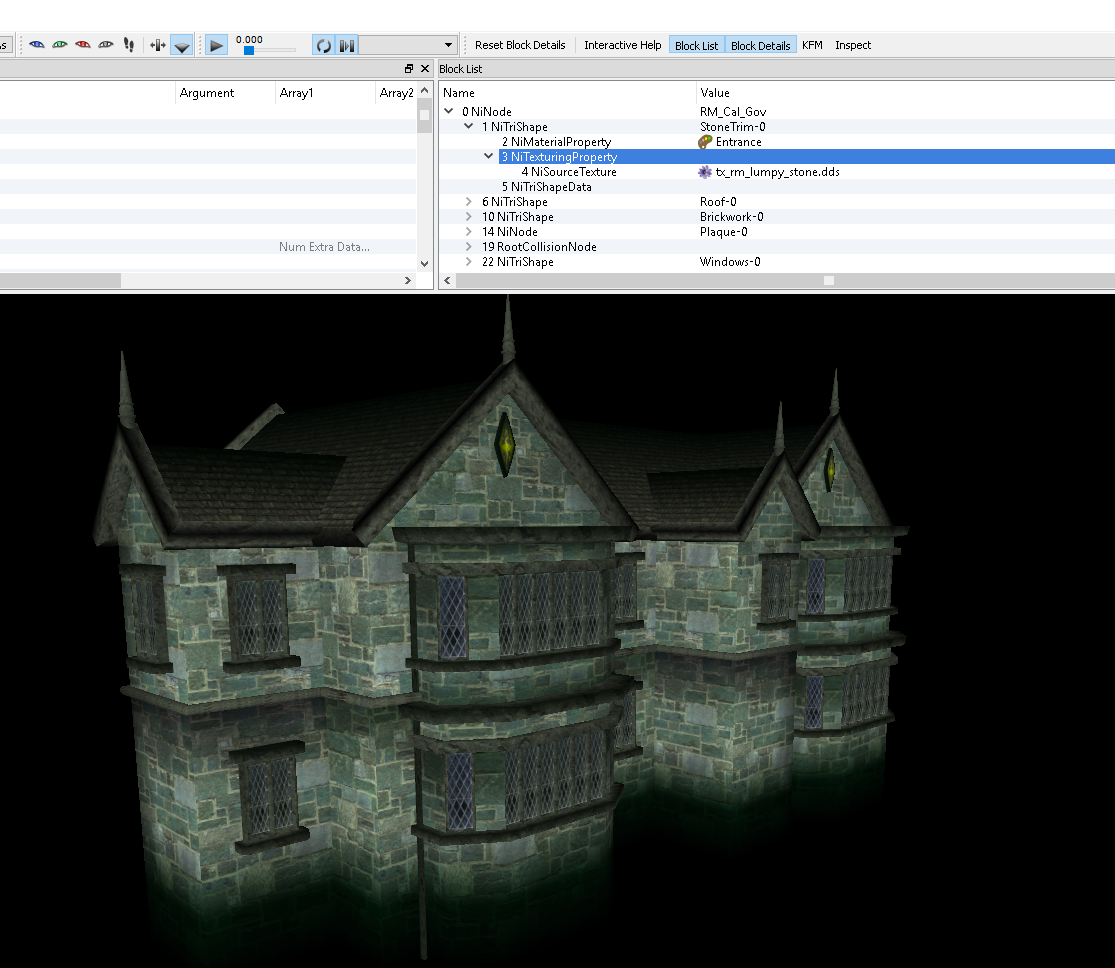Screen dimensions: 1115x968
Task: Click the Reset Block Details button
Action: click(520, 44)
